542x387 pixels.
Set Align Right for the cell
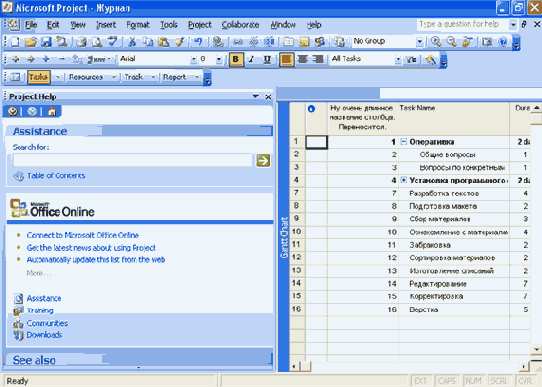(x=318, y=59)
